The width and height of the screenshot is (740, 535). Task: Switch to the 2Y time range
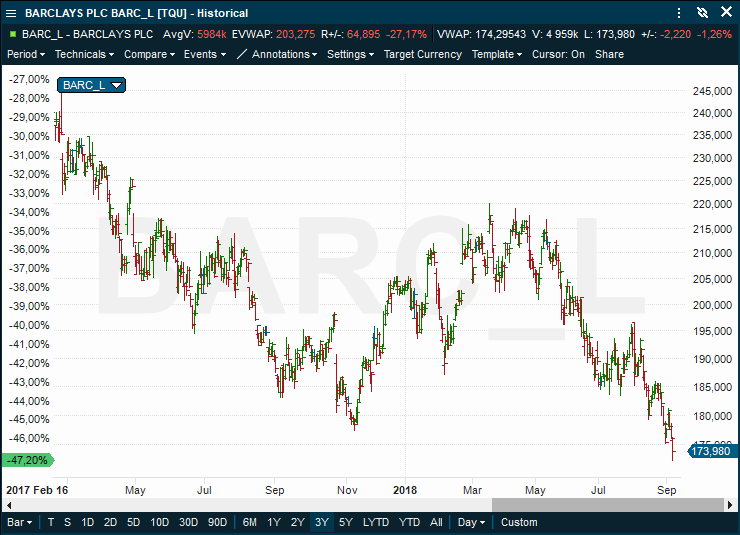coord(297,522)
